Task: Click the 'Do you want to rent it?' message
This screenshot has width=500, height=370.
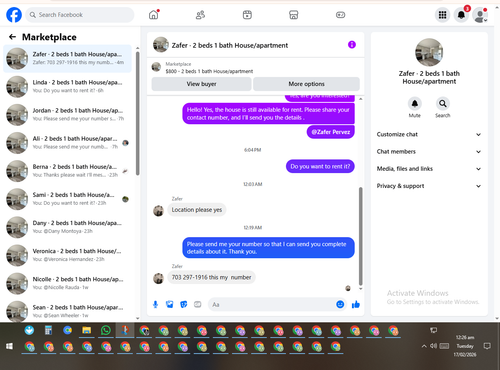Action: coord(320,166)
